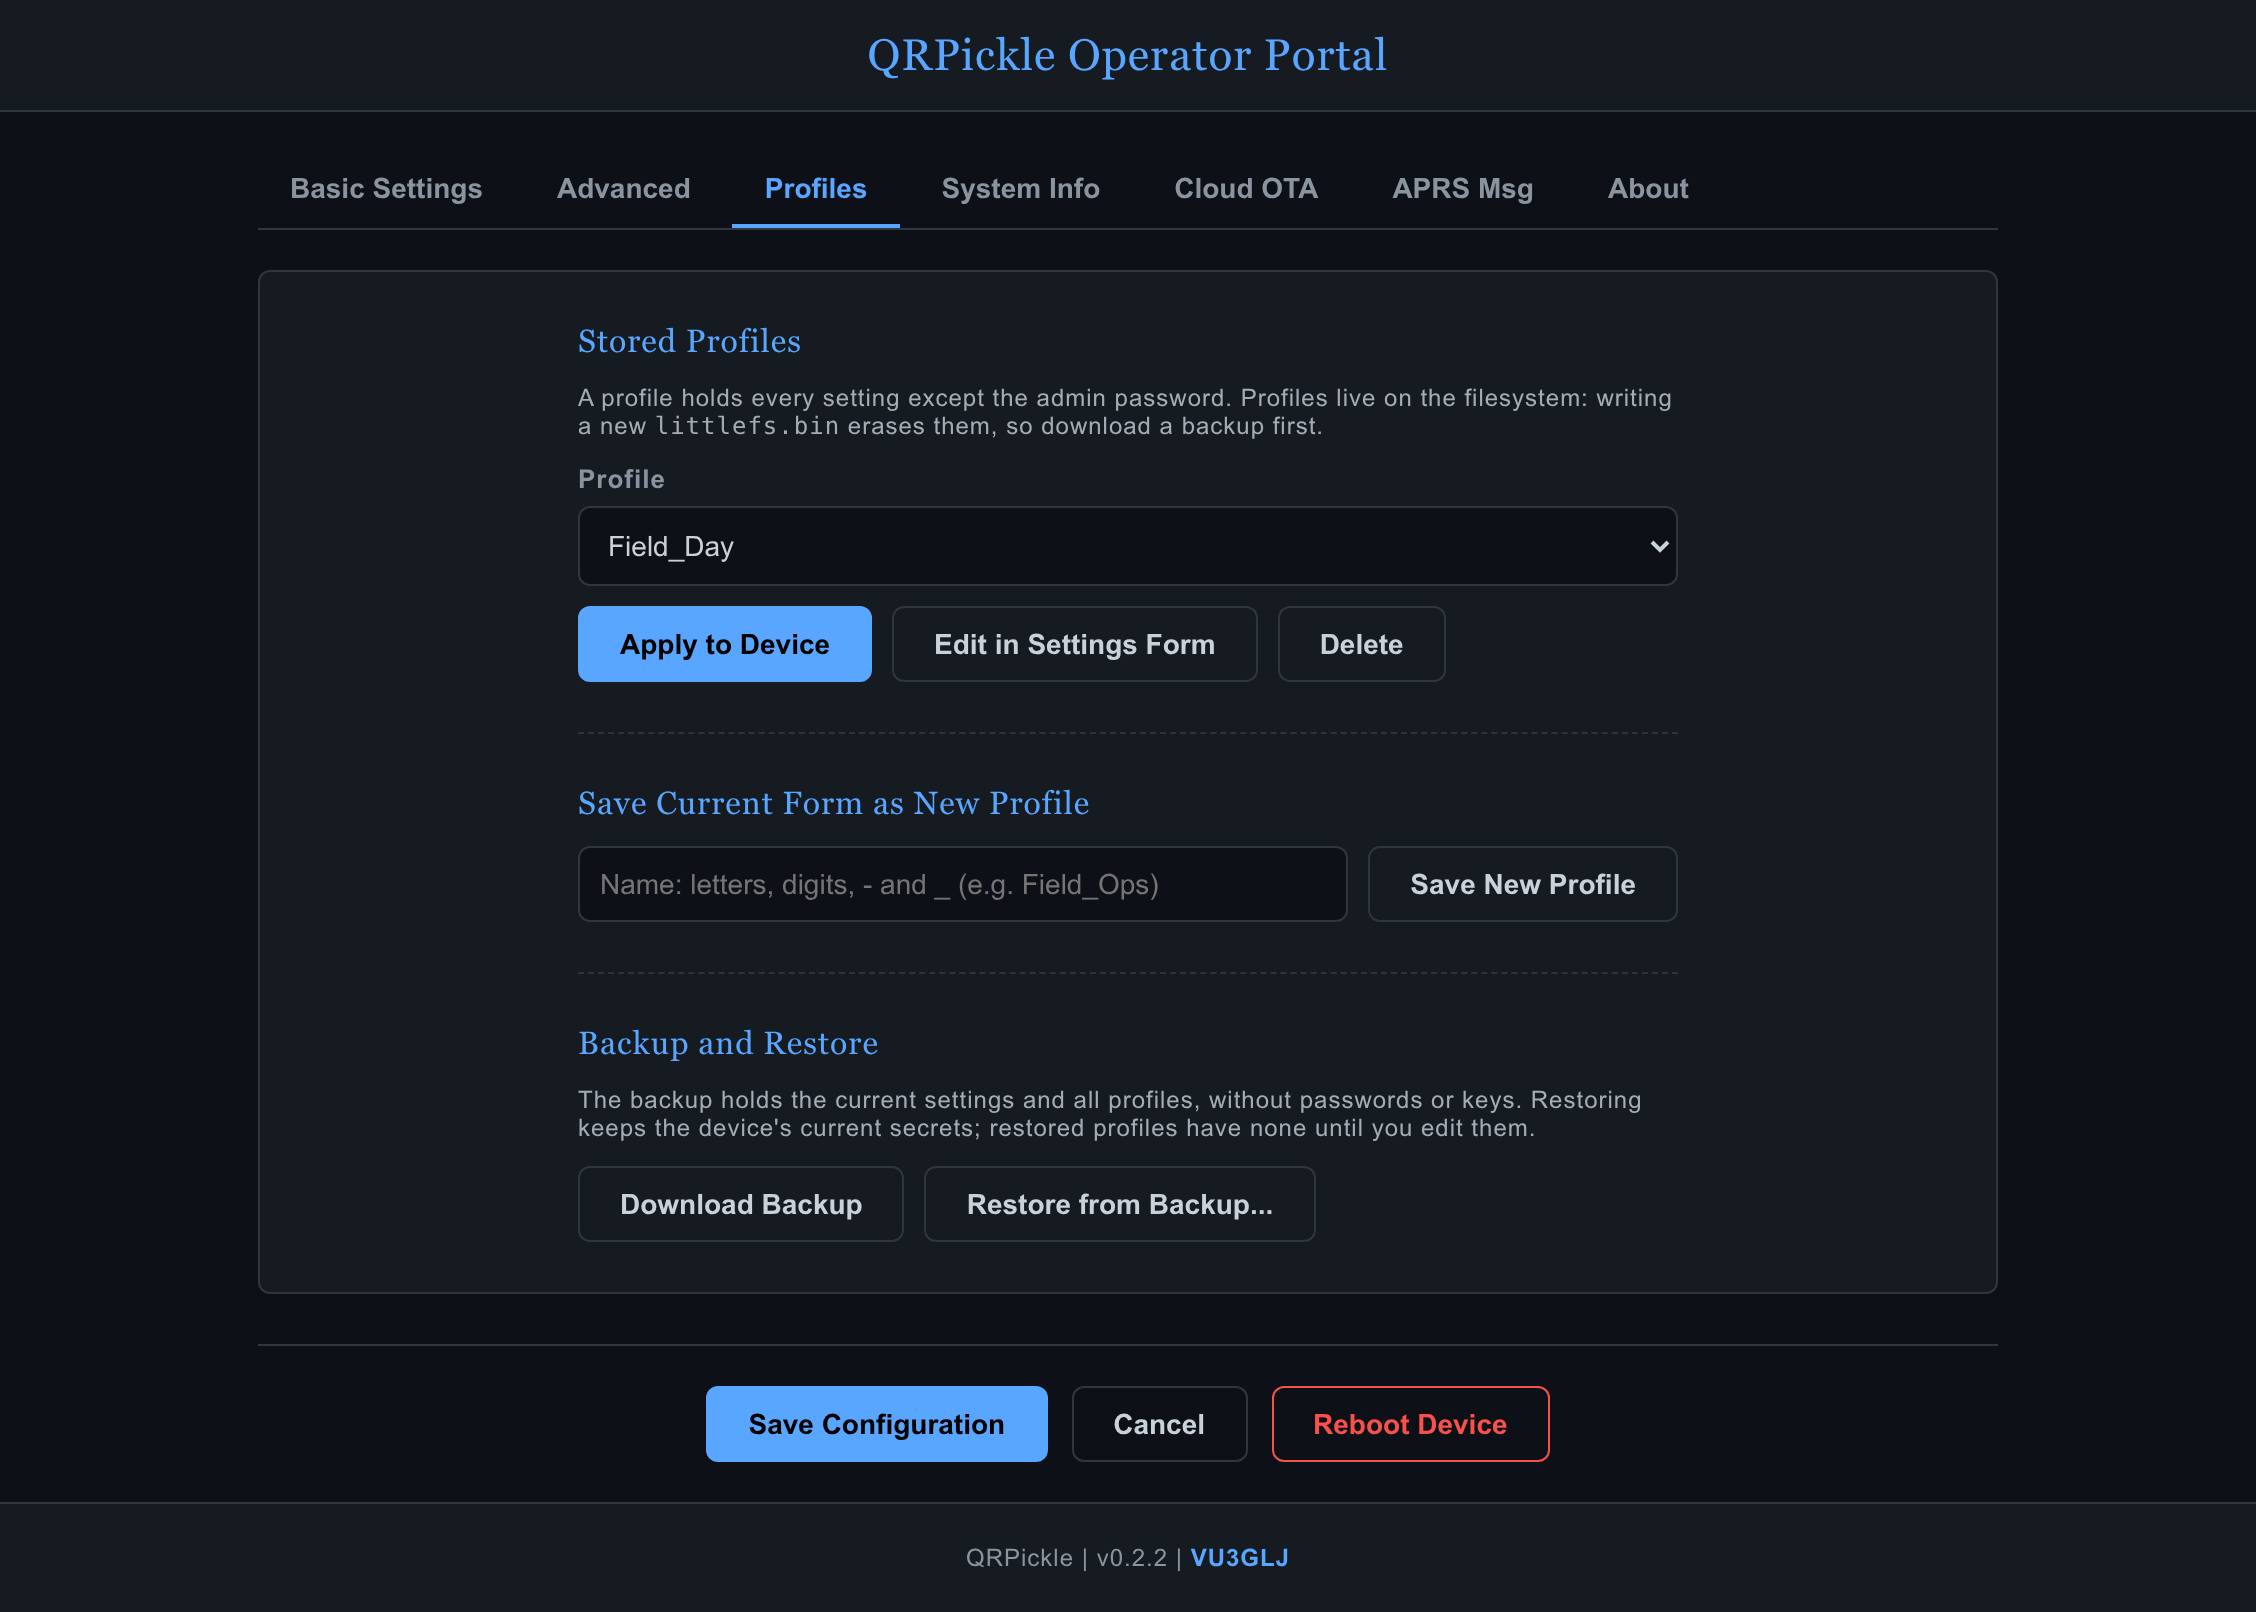Go to the Cloud OTA tab

click(x=1245, y=188)
